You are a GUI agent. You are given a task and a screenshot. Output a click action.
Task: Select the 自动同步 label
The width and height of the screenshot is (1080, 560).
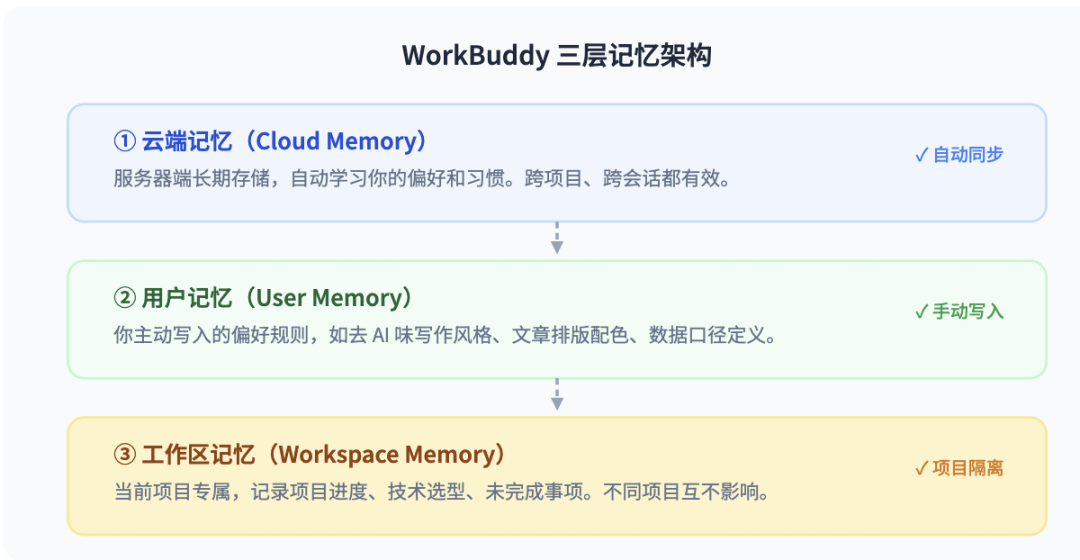968,155
